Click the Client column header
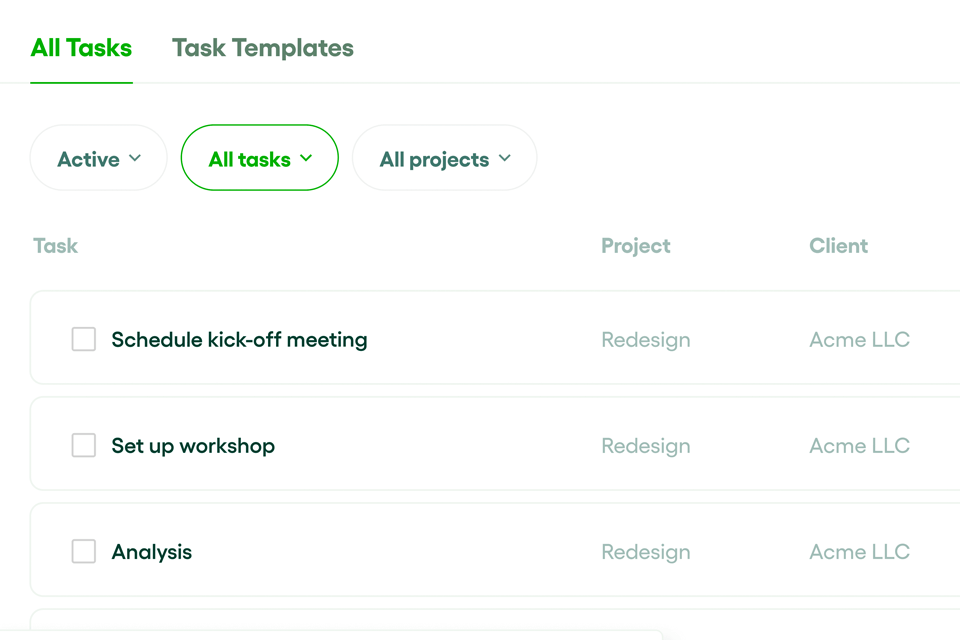This screenshot has width=960, height=640. tap(838, 246)
